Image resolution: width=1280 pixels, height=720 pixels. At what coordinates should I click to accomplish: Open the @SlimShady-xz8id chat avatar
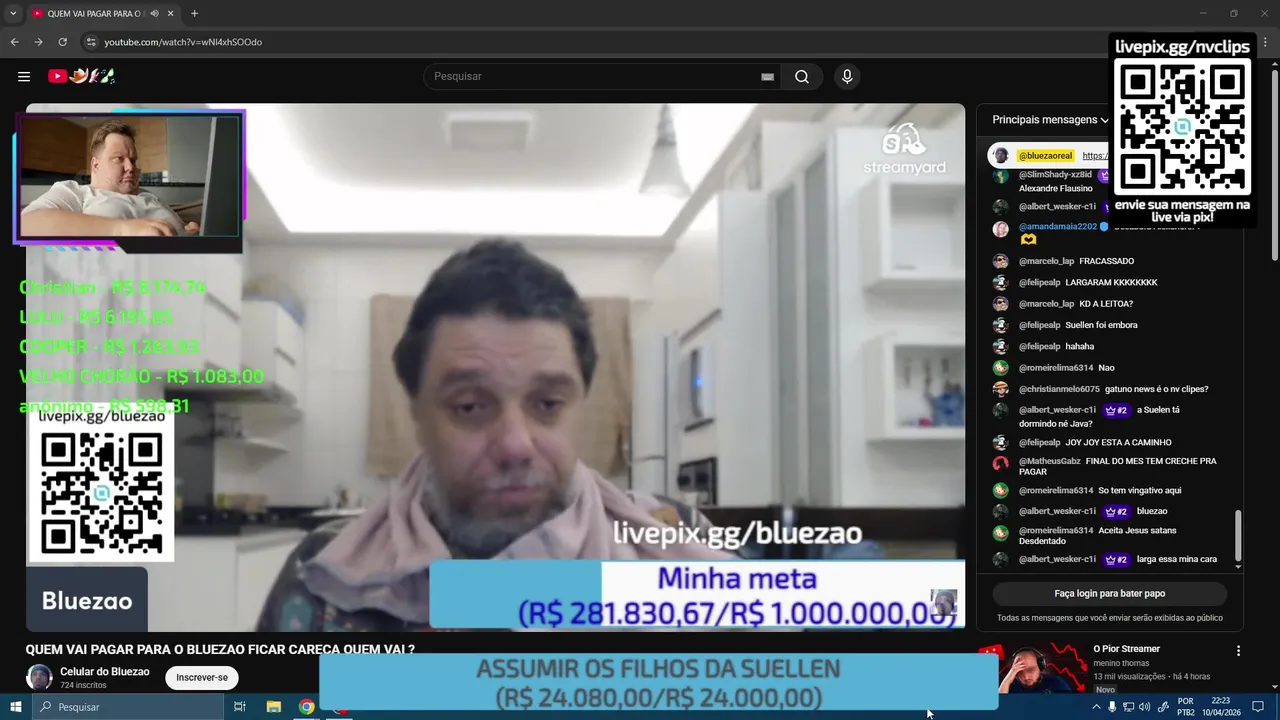tap(1000, 176)
